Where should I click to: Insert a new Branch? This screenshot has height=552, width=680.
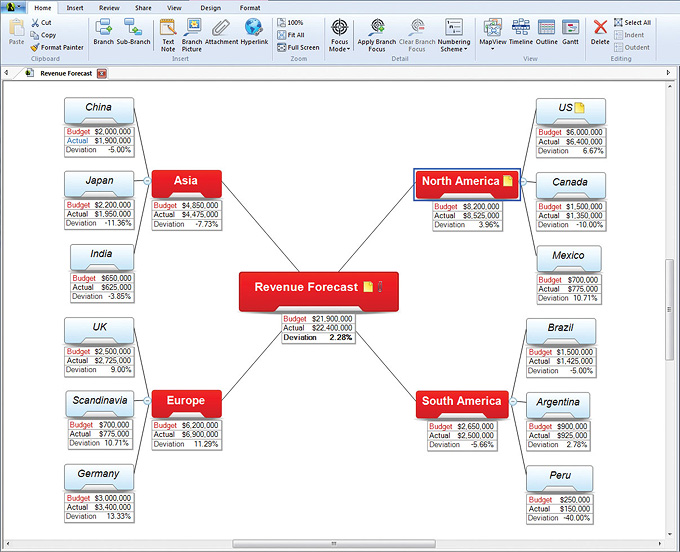tap(104, 32)
